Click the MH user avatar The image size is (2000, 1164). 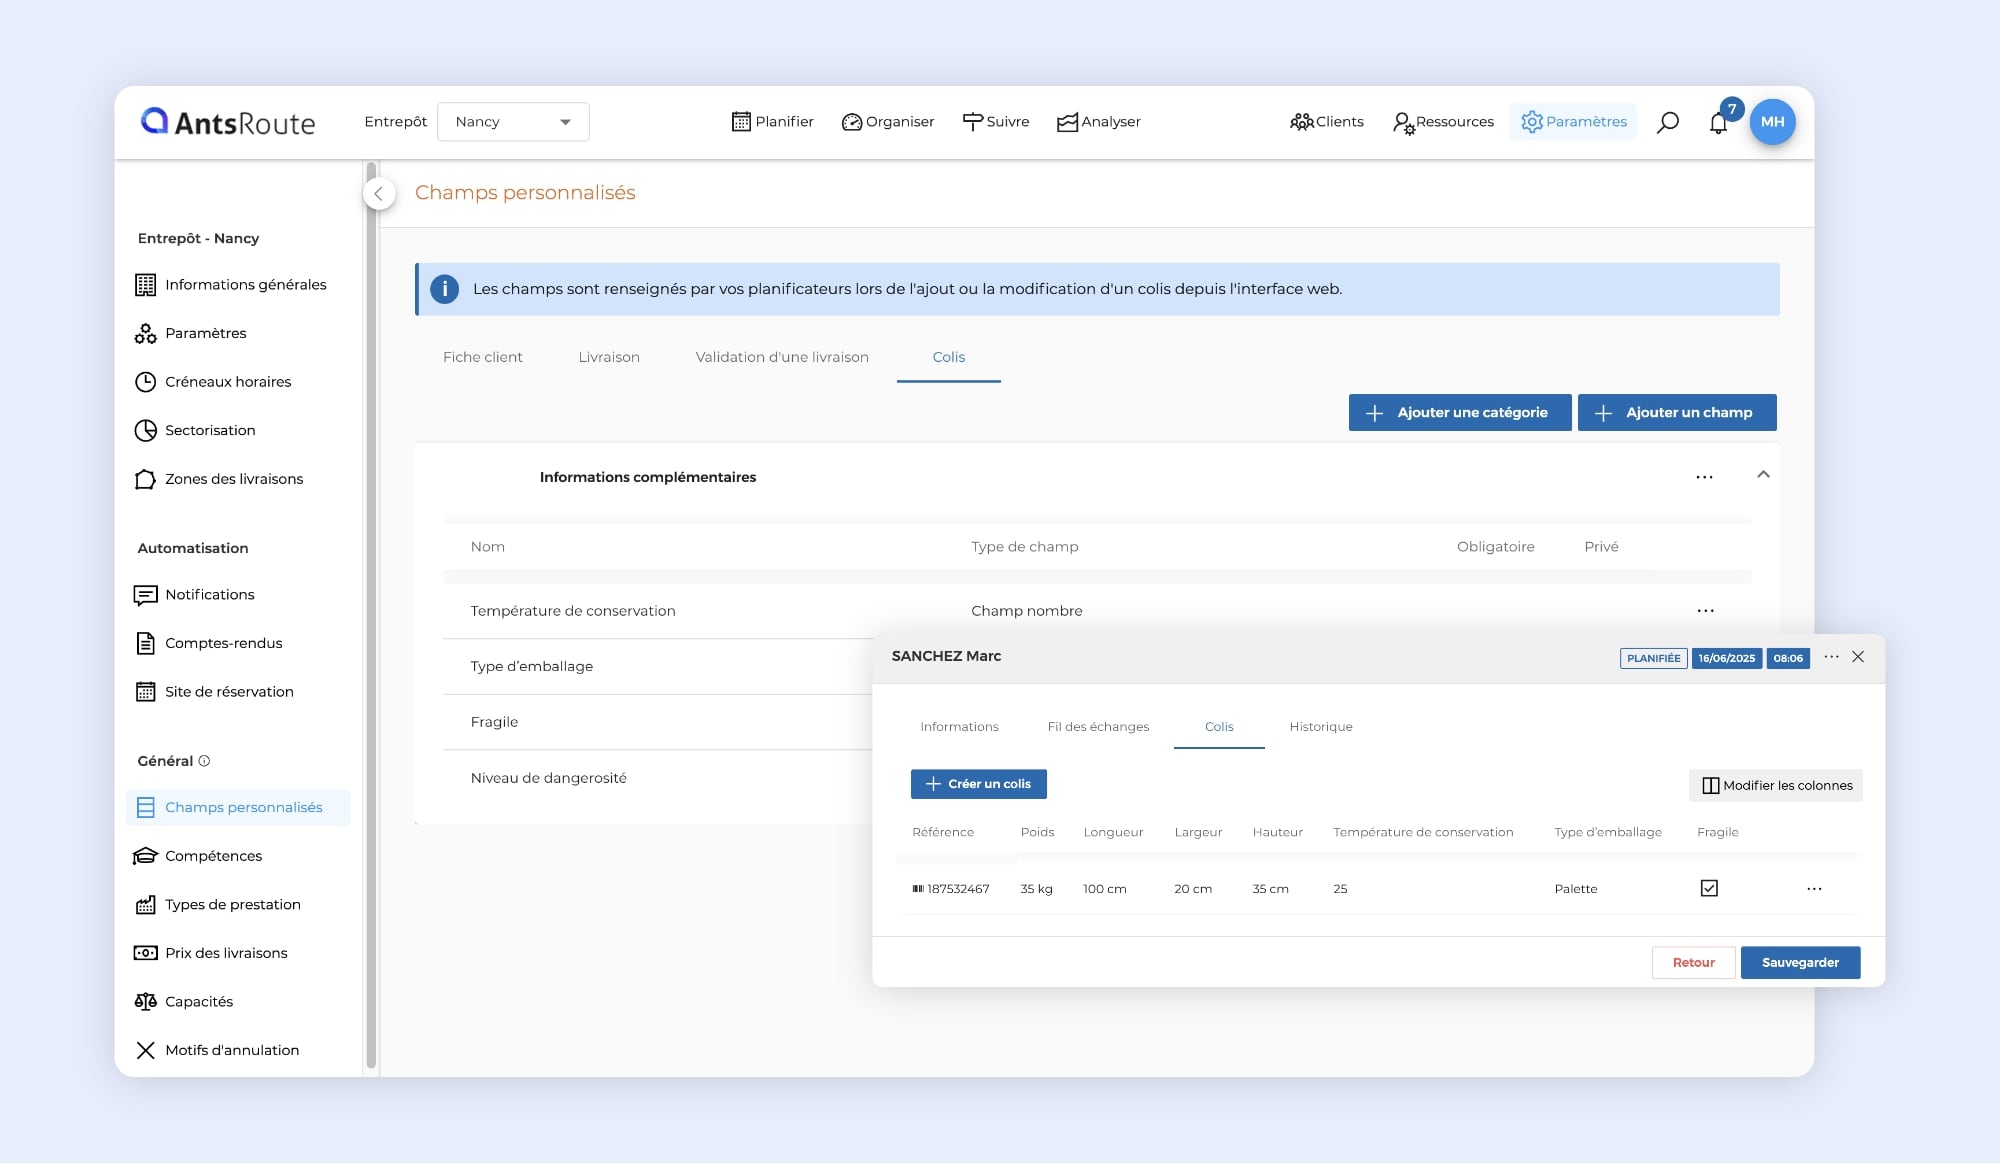click(x=1772, y=122)
